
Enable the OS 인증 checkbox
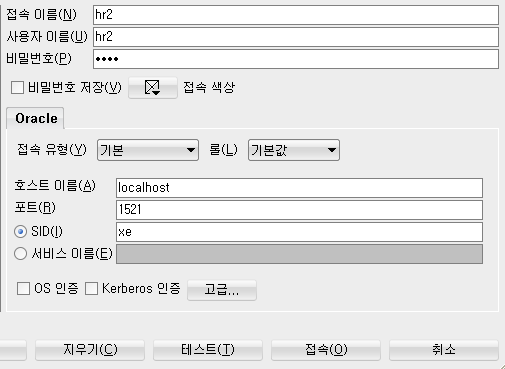pyautogui.click(x=23, y=288)
